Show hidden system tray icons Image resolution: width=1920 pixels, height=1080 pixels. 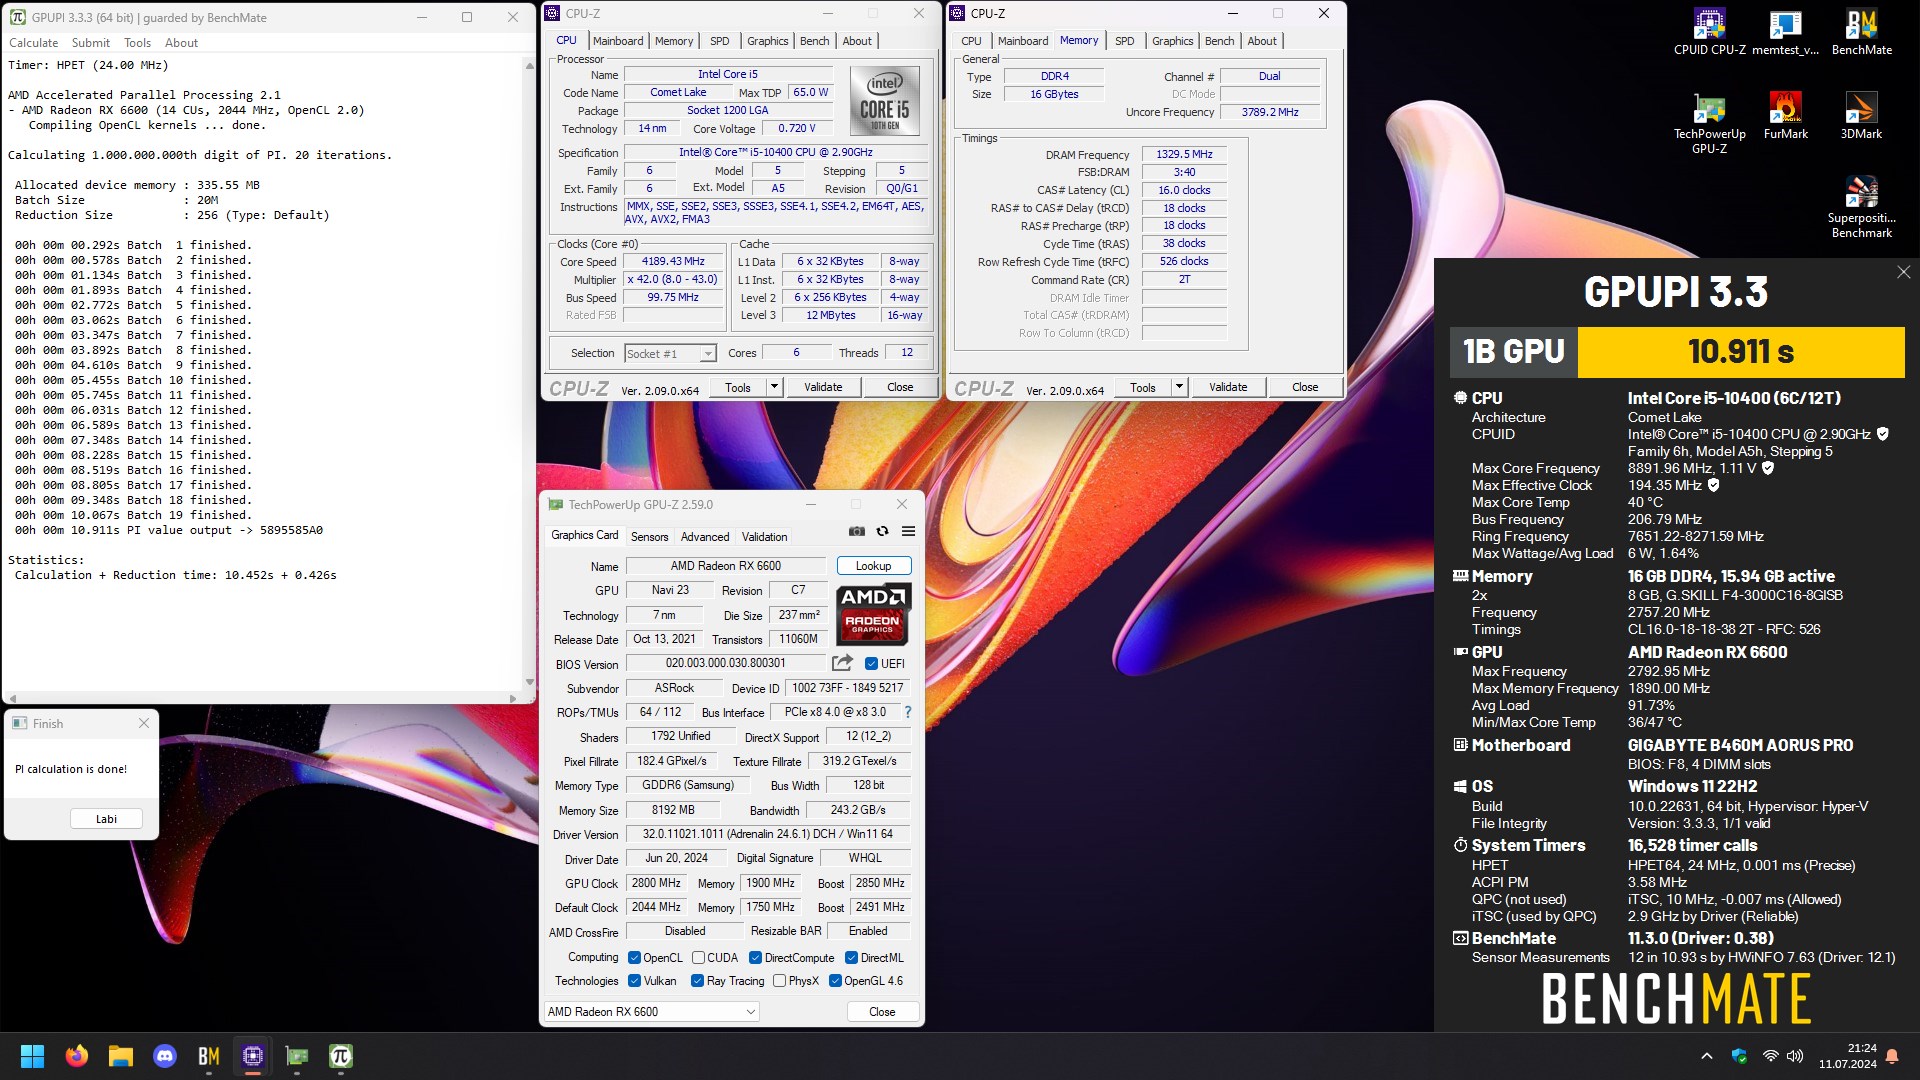pyautogui.click(x=1707, y=1056)
